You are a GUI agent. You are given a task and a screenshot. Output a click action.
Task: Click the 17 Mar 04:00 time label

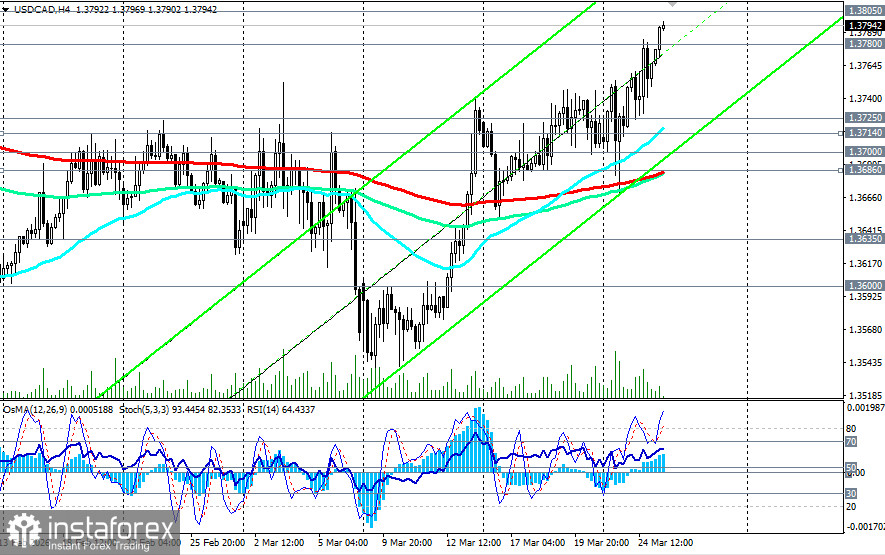537,543
